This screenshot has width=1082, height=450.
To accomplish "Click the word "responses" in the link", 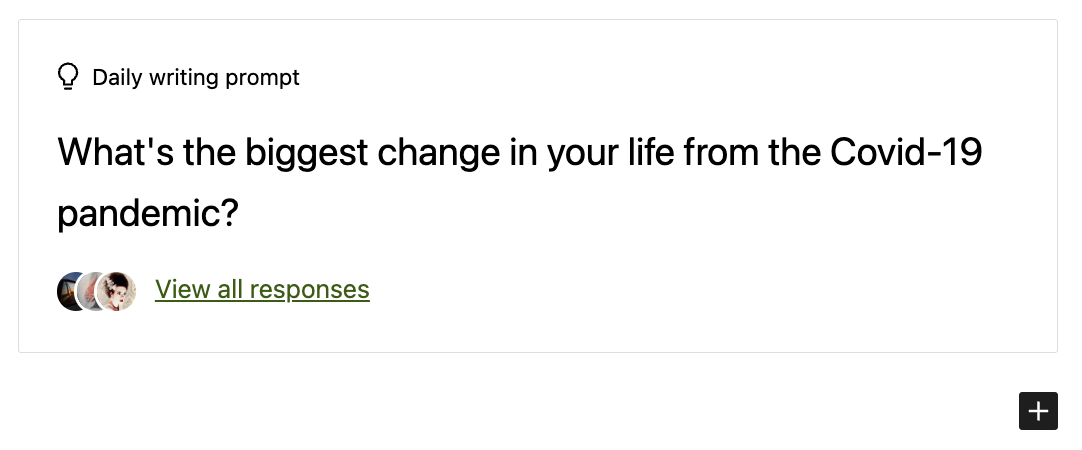I will click(x=309, y=290).
